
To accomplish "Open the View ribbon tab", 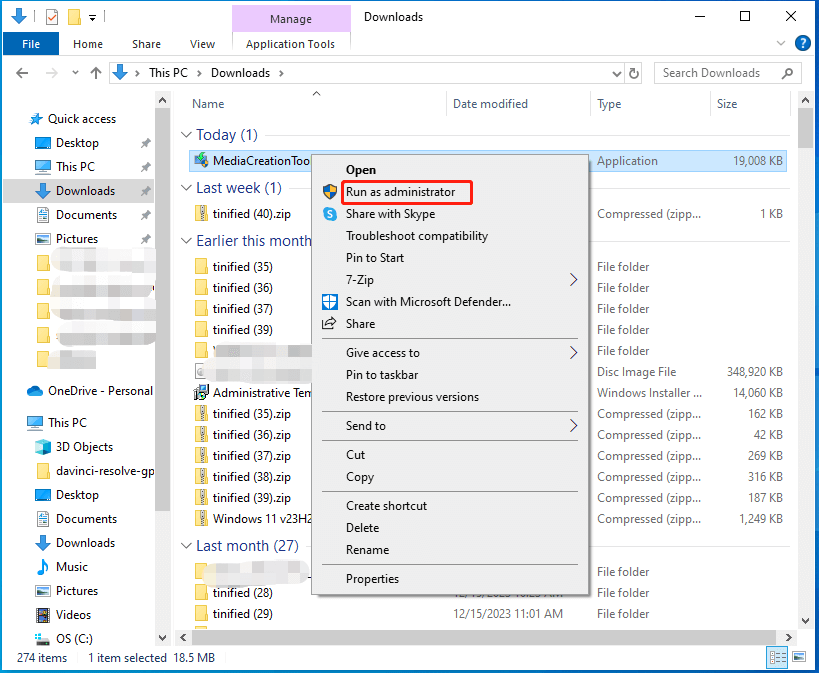I will click(x=202, y=44).
